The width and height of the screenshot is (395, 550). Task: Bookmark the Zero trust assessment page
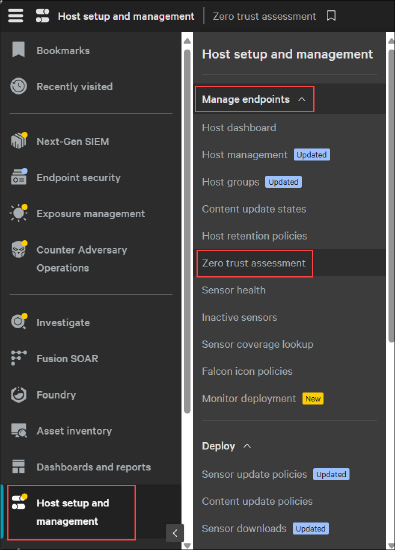(x=331, y=16)
